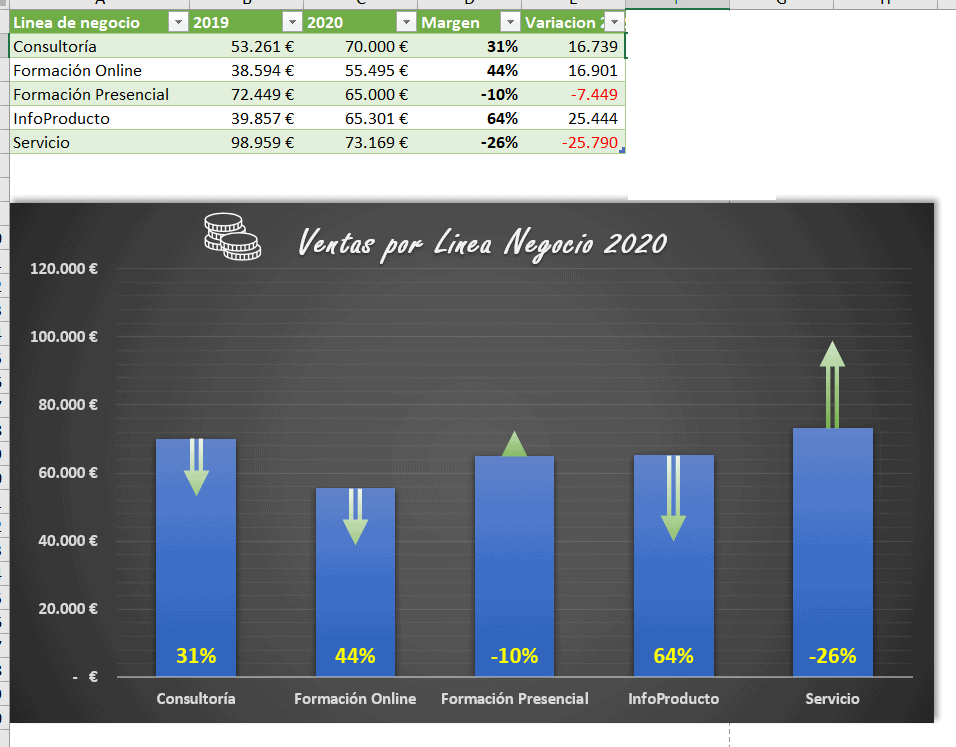Select the coins icon in the chart

[x=232, y=237]
